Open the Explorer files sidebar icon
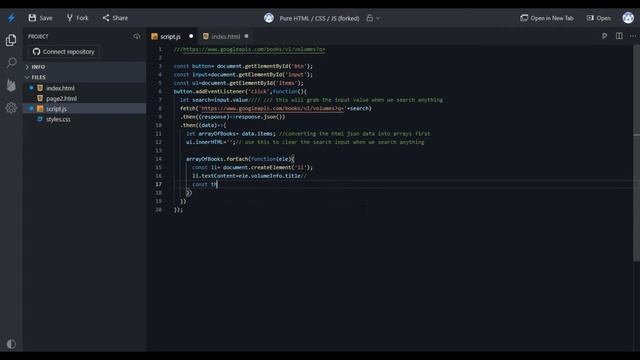 pyautogui.click(x=11, y=40)
